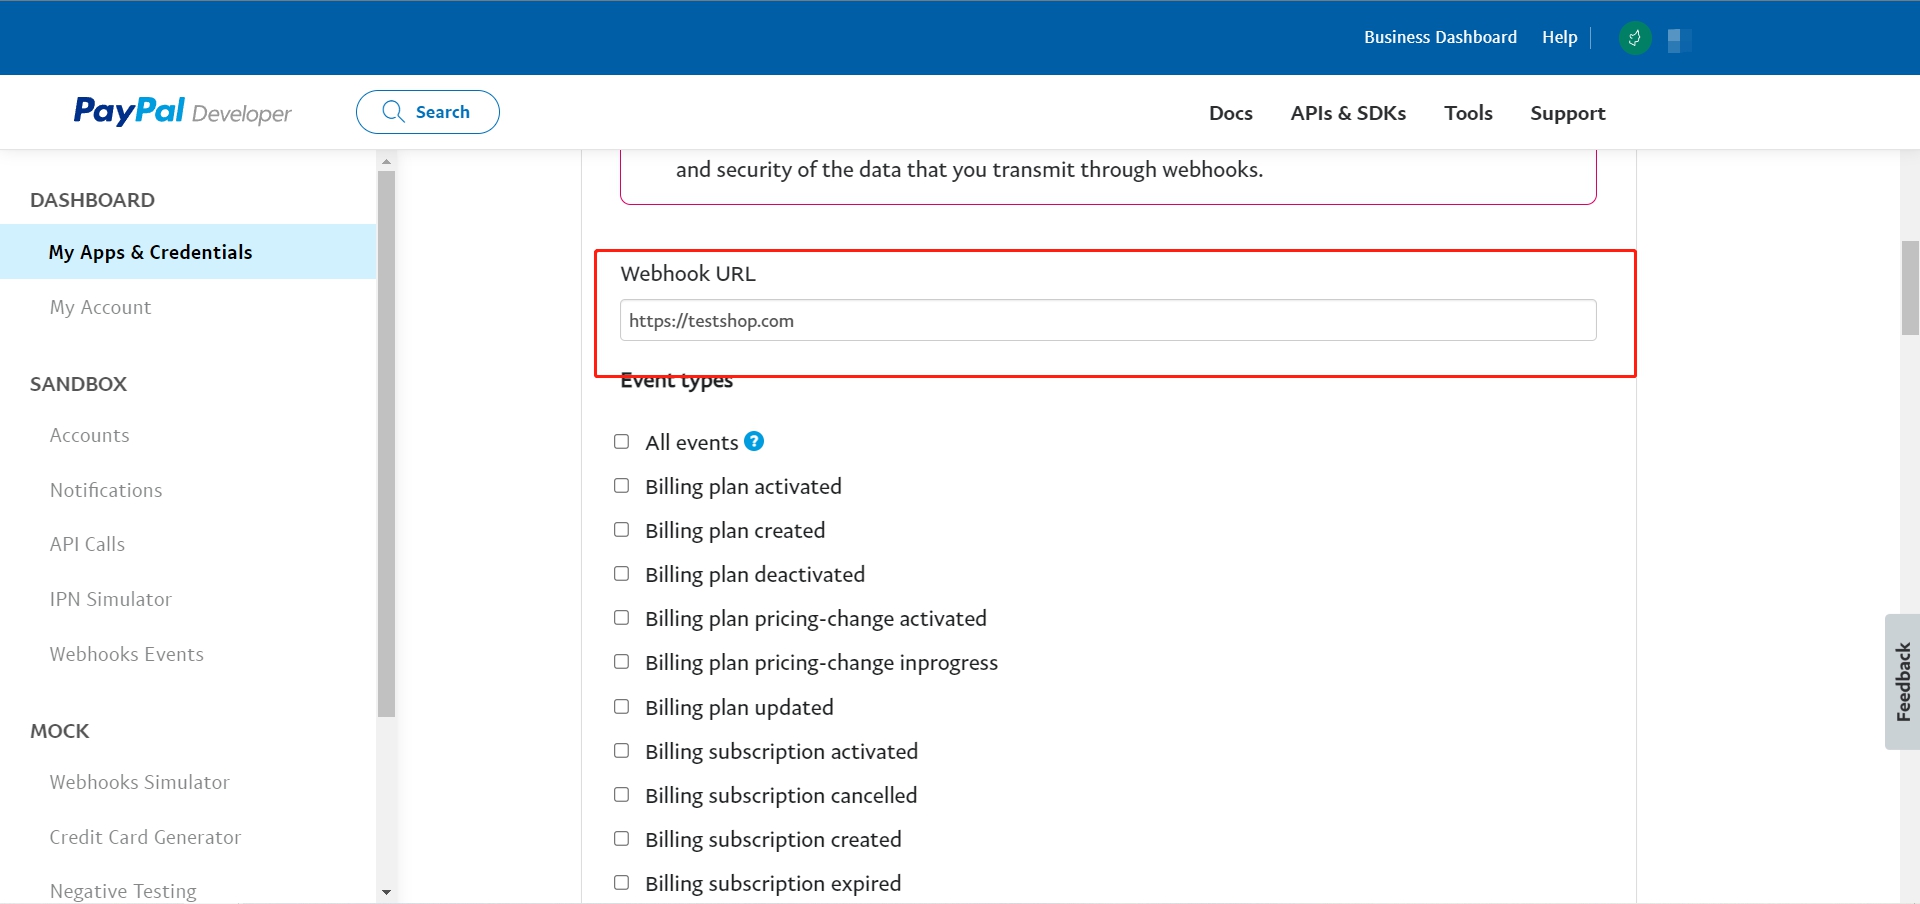Click sidebar scroll down arrow
Viewport: 1920px width, 904px height.
(x=386, y=892)
